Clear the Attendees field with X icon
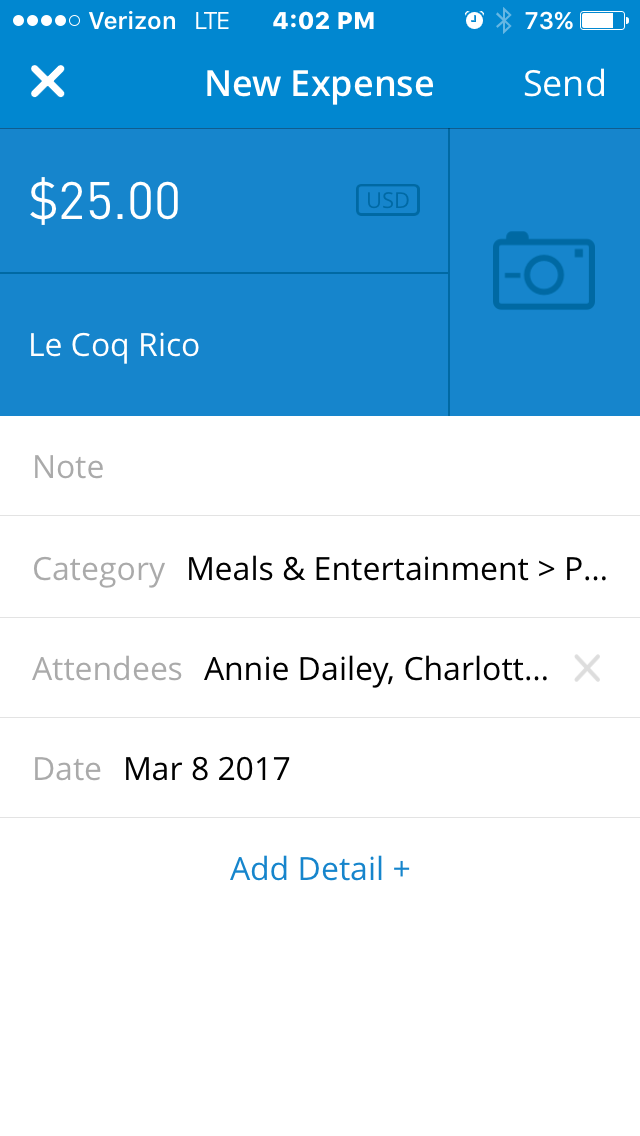 point(587,668)
